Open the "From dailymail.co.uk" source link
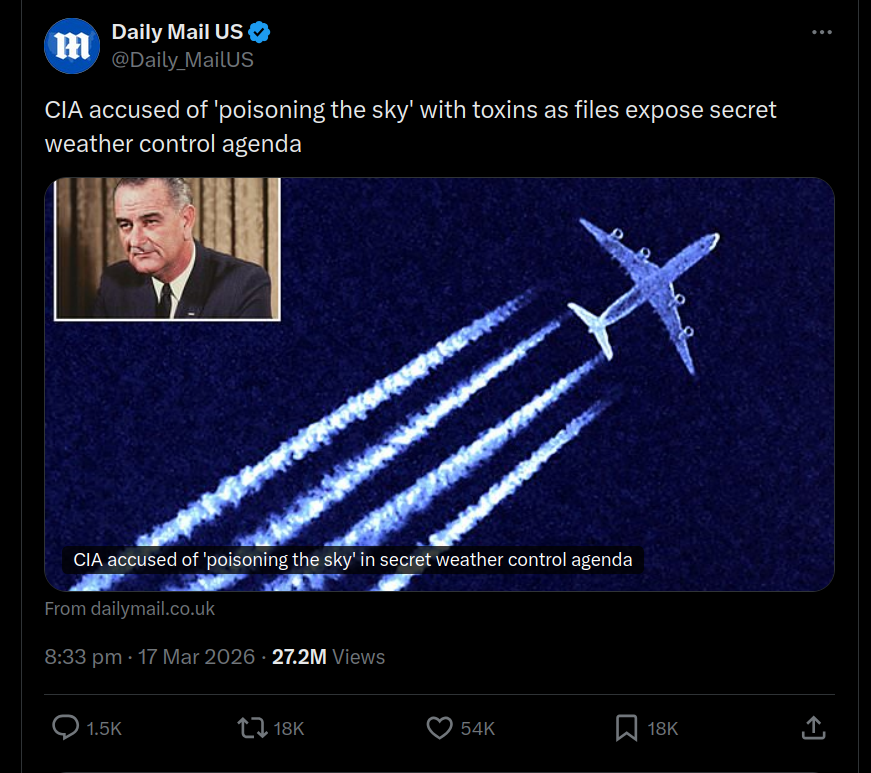Screen dimensions: 871x773 tap(130, 608)
